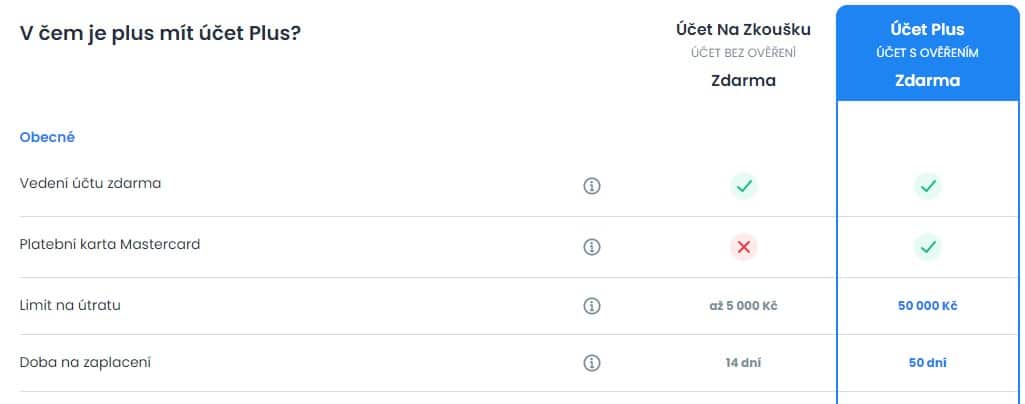Click Účet Plus checkmark for Platební karta Mastercard
The height and width of the screenshot is (404, 1025).
tap(928, 247)
